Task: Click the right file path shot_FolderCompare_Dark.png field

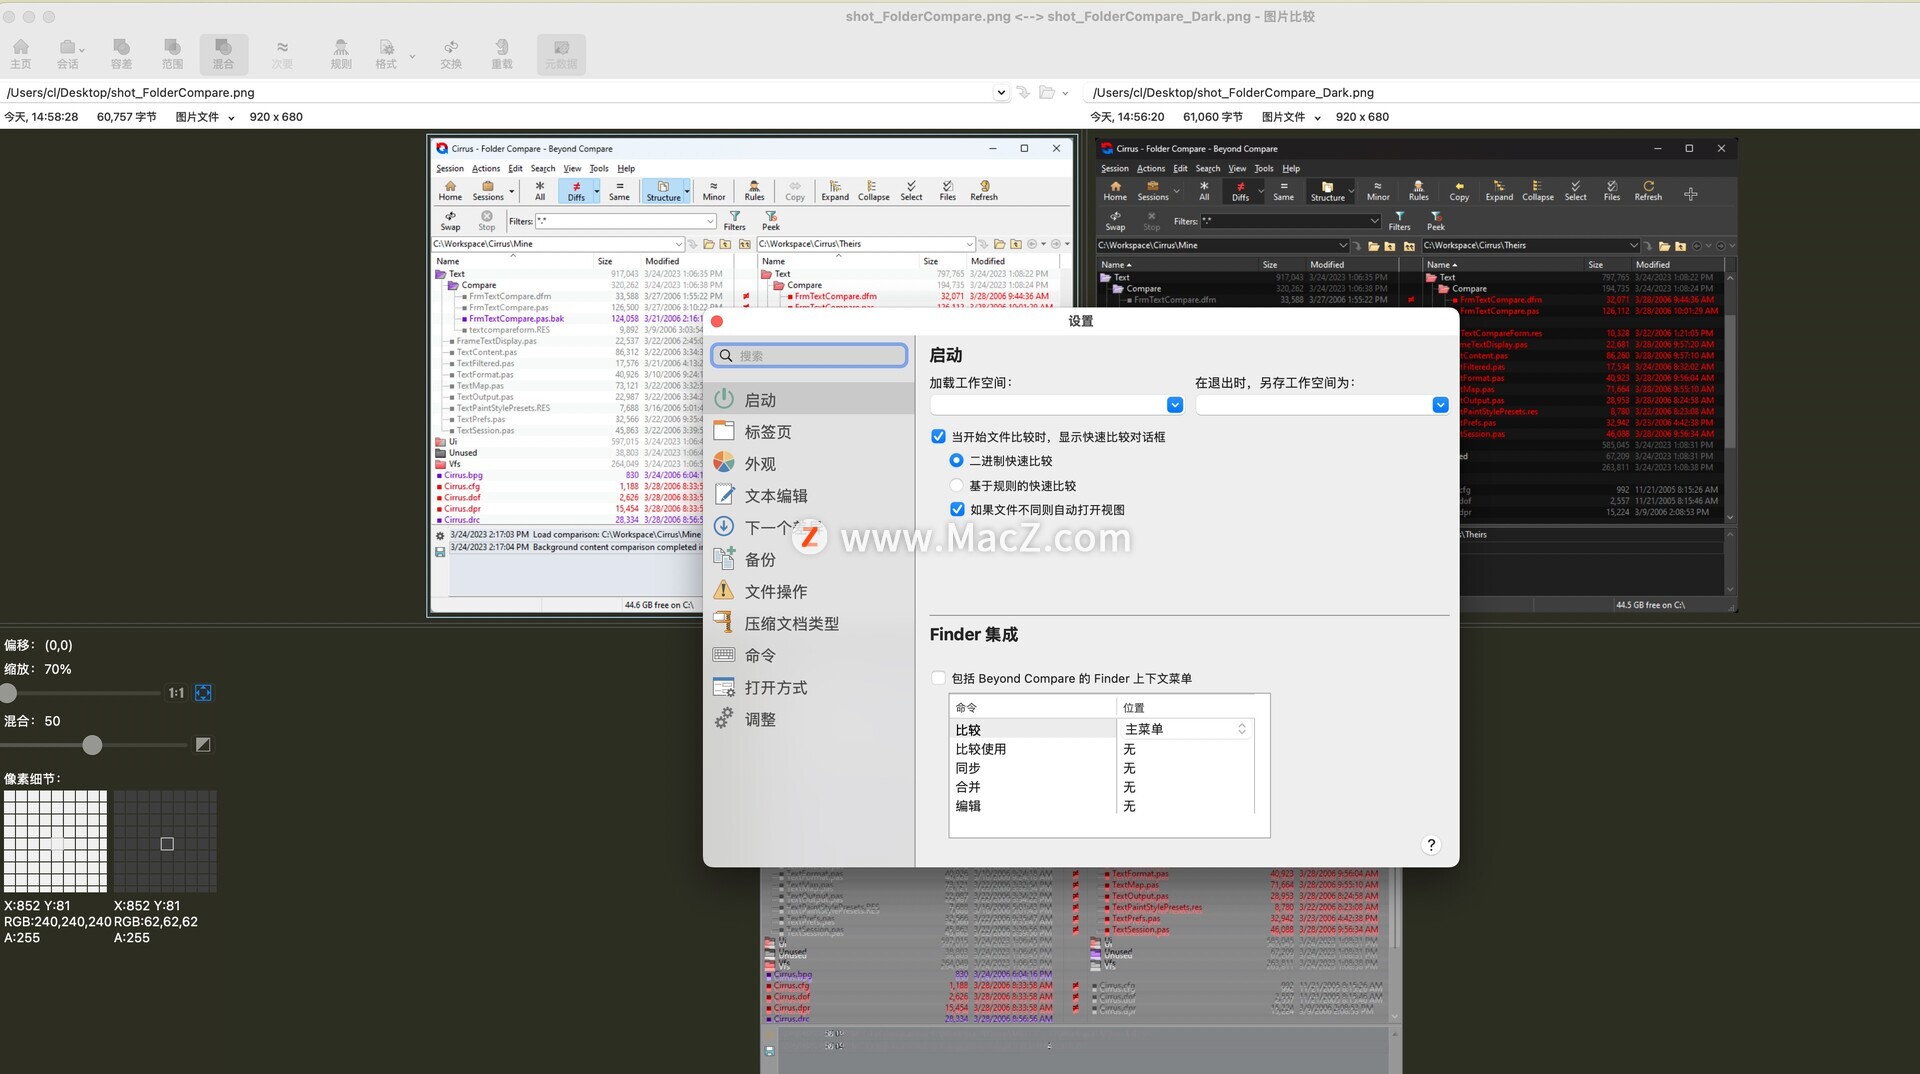Action: (1503, 92)
